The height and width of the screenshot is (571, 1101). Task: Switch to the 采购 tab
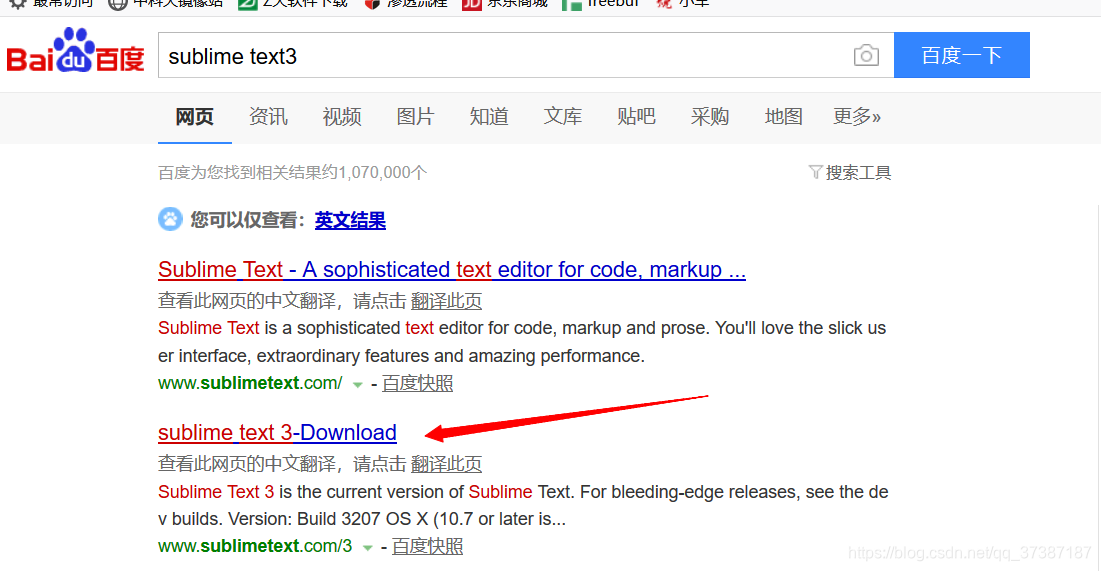point(710,116)
